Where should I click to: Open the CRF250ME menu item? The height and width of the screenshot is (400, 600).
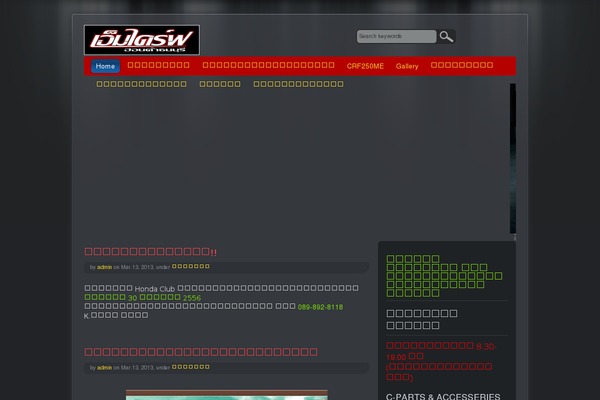point(365,66)
